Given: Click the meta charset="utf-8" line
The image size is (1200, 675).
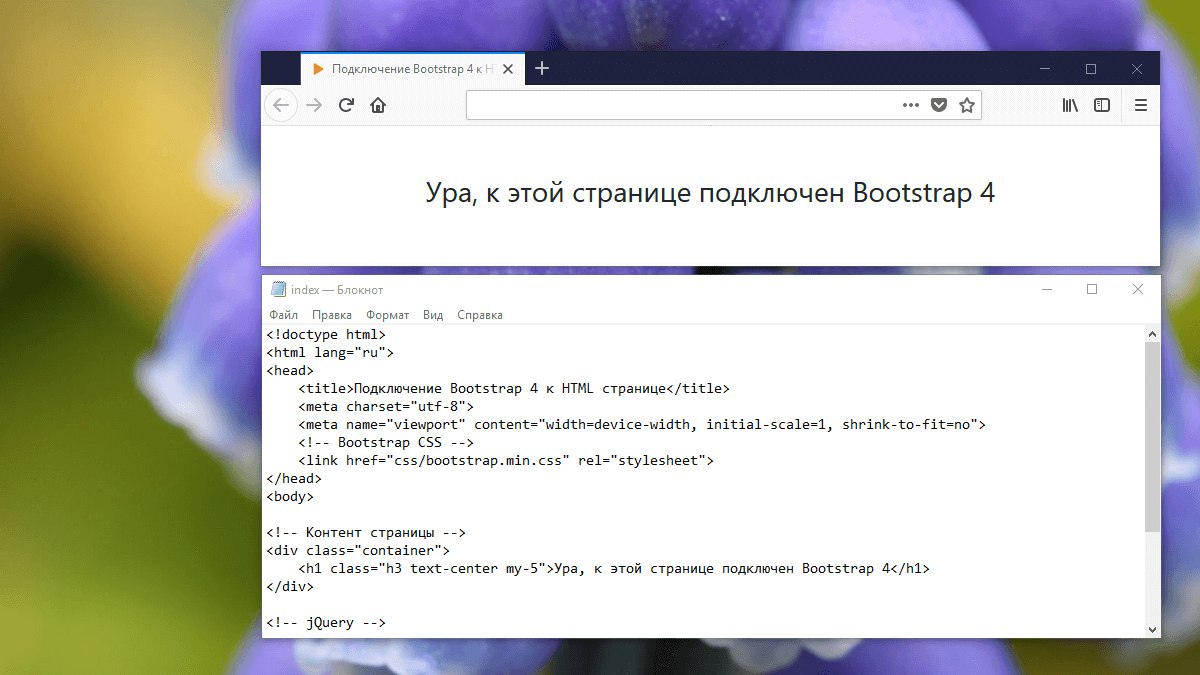Looking at the screenshot, I should 386,407.
